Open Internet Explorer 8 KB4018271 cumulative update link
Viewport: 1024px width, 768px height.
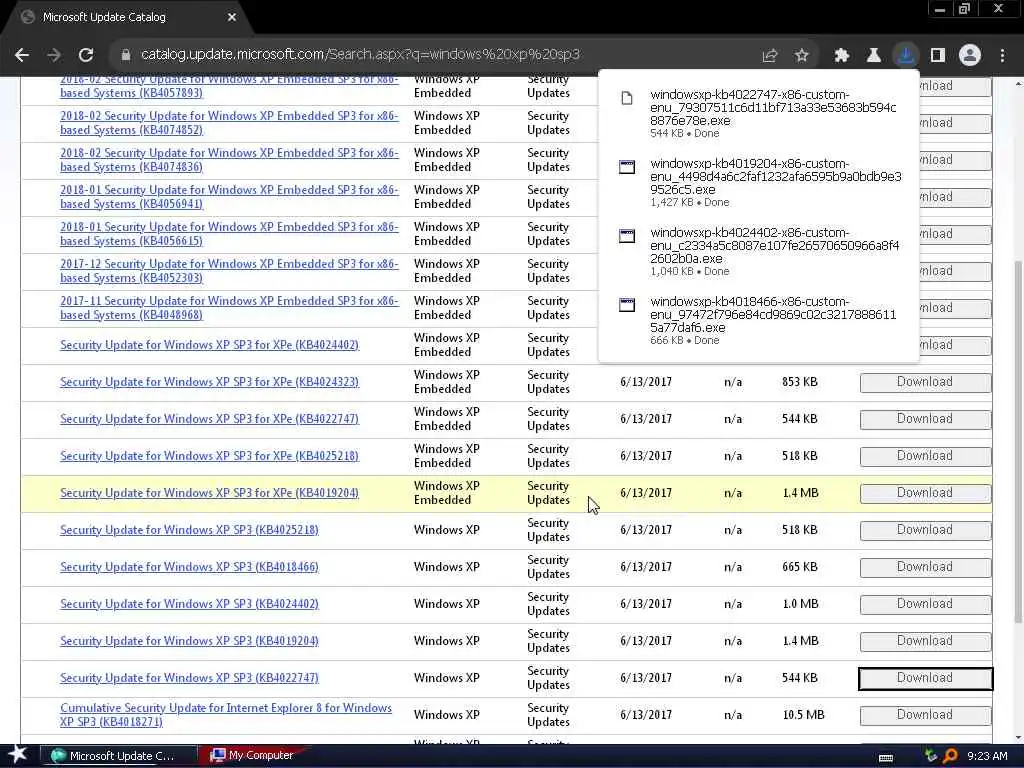[x=226, y=715]
